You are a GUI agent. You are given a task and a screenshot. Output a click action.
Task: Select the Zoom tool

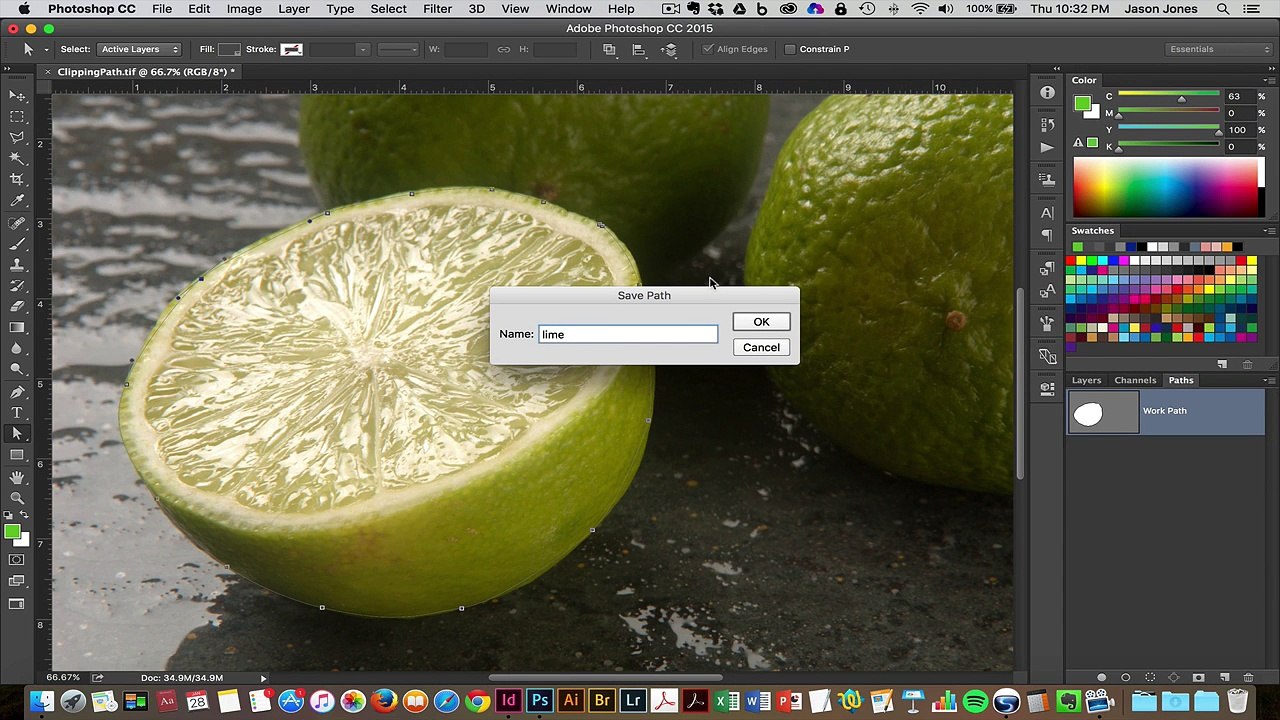(x=17, y=499)
